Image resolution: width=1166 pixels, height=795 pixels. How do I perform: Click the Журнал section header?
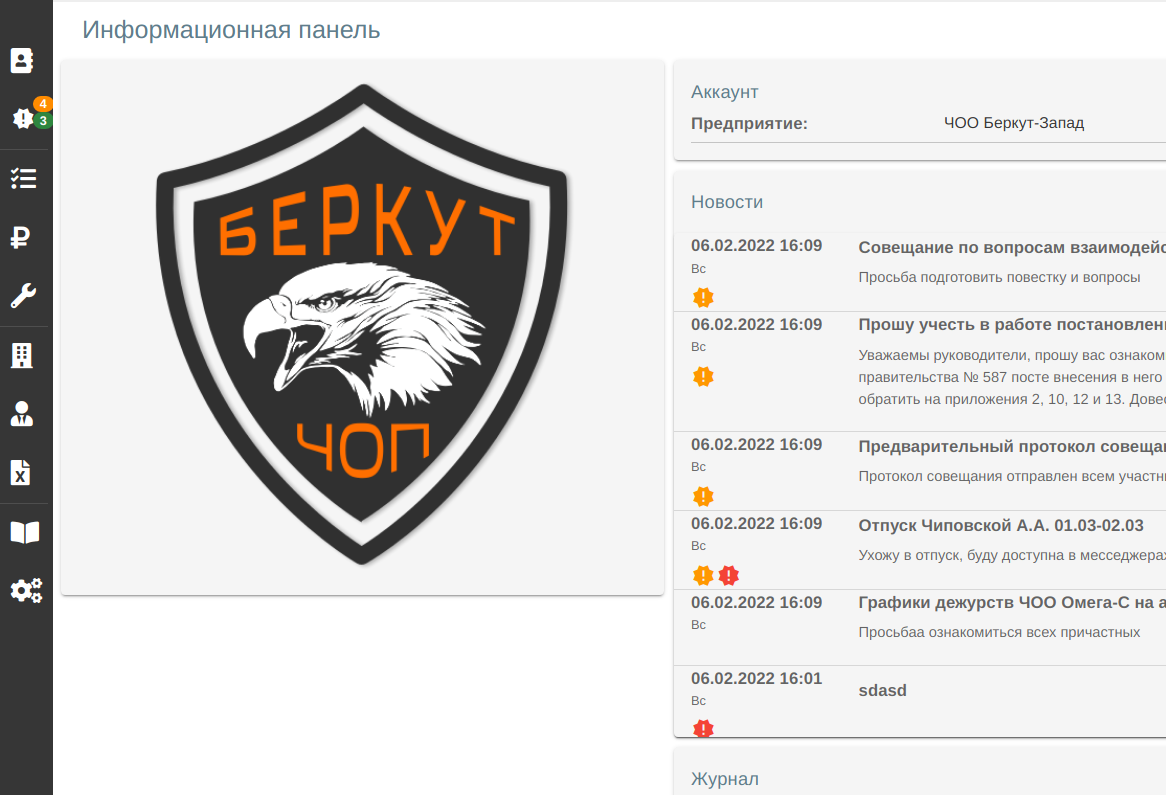point(724,779)
